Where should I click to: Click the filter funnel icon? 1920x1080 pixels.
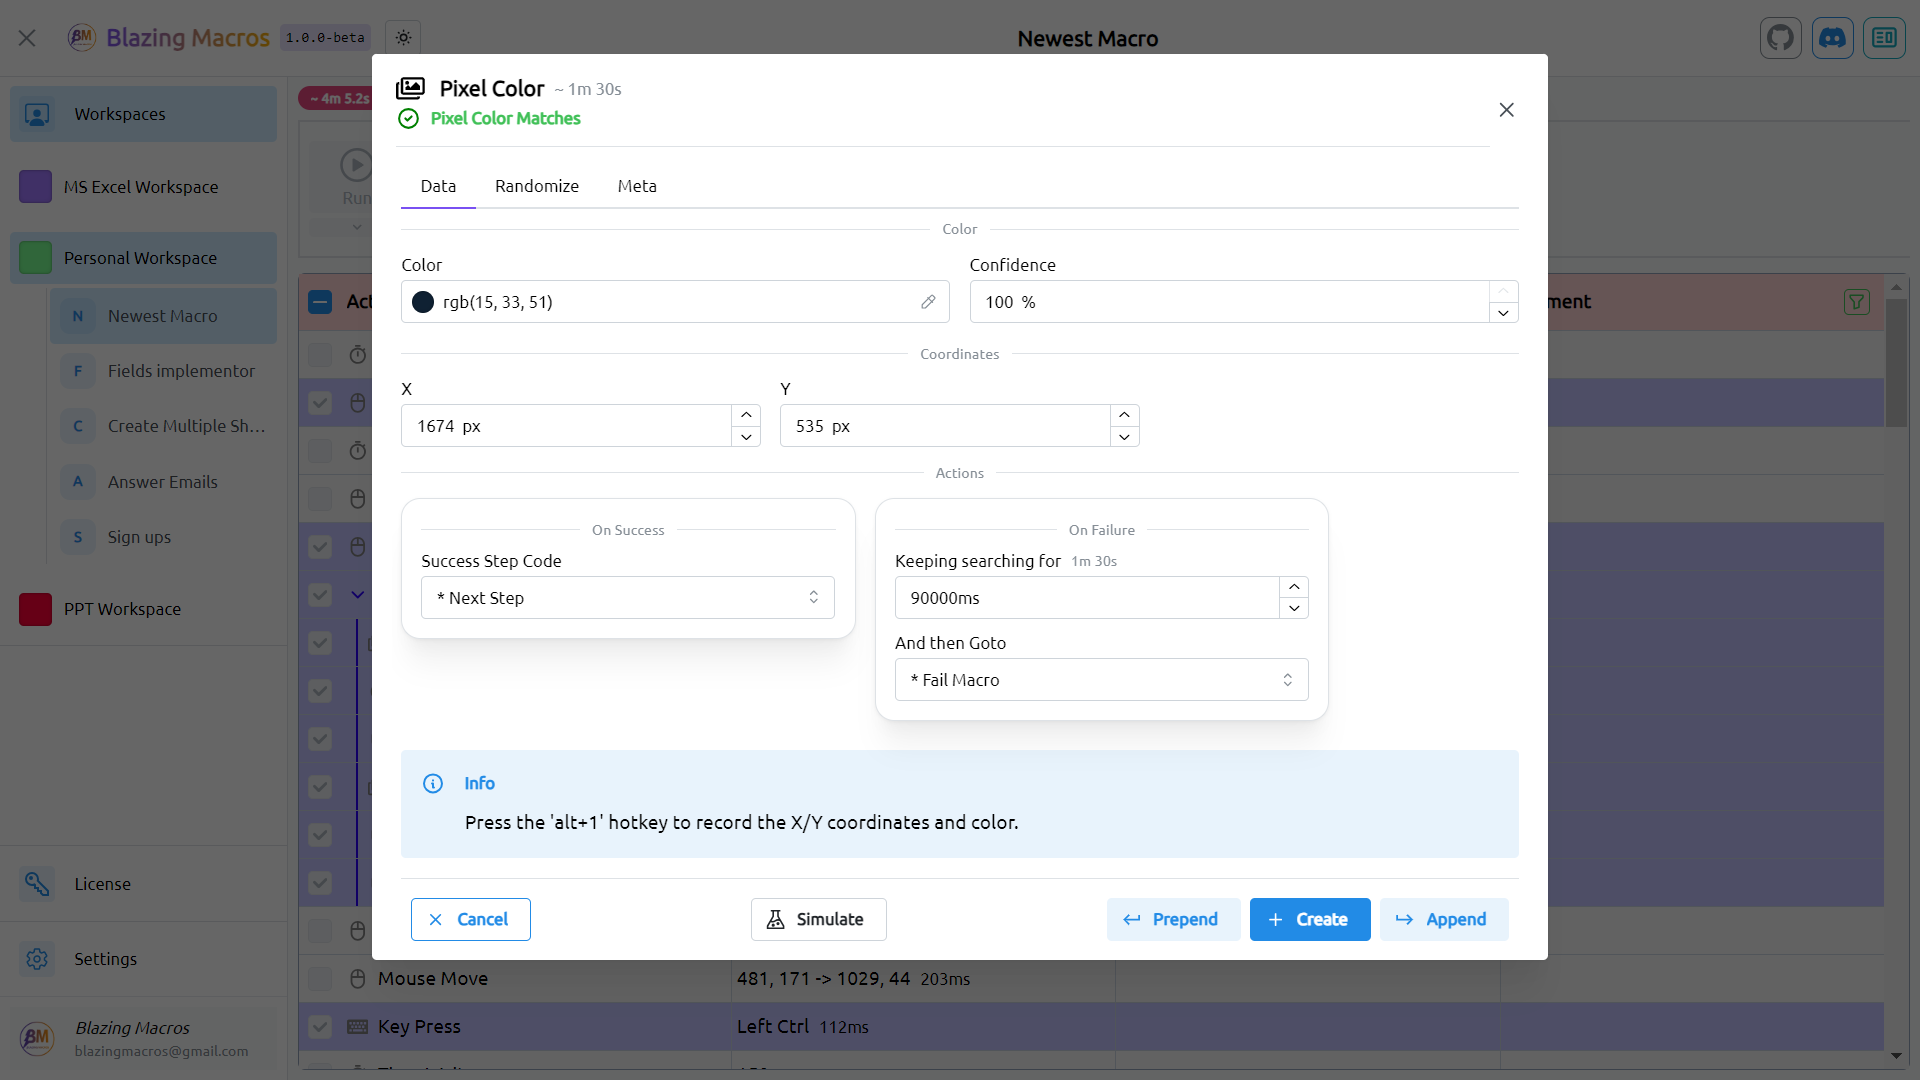(1856, 302)
